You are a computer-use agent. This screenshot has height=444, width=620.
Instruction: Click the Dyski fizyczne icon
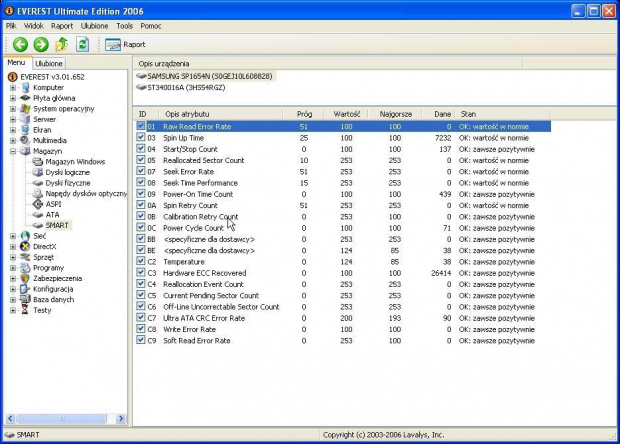pyautogui.click(x=38, y=183)
